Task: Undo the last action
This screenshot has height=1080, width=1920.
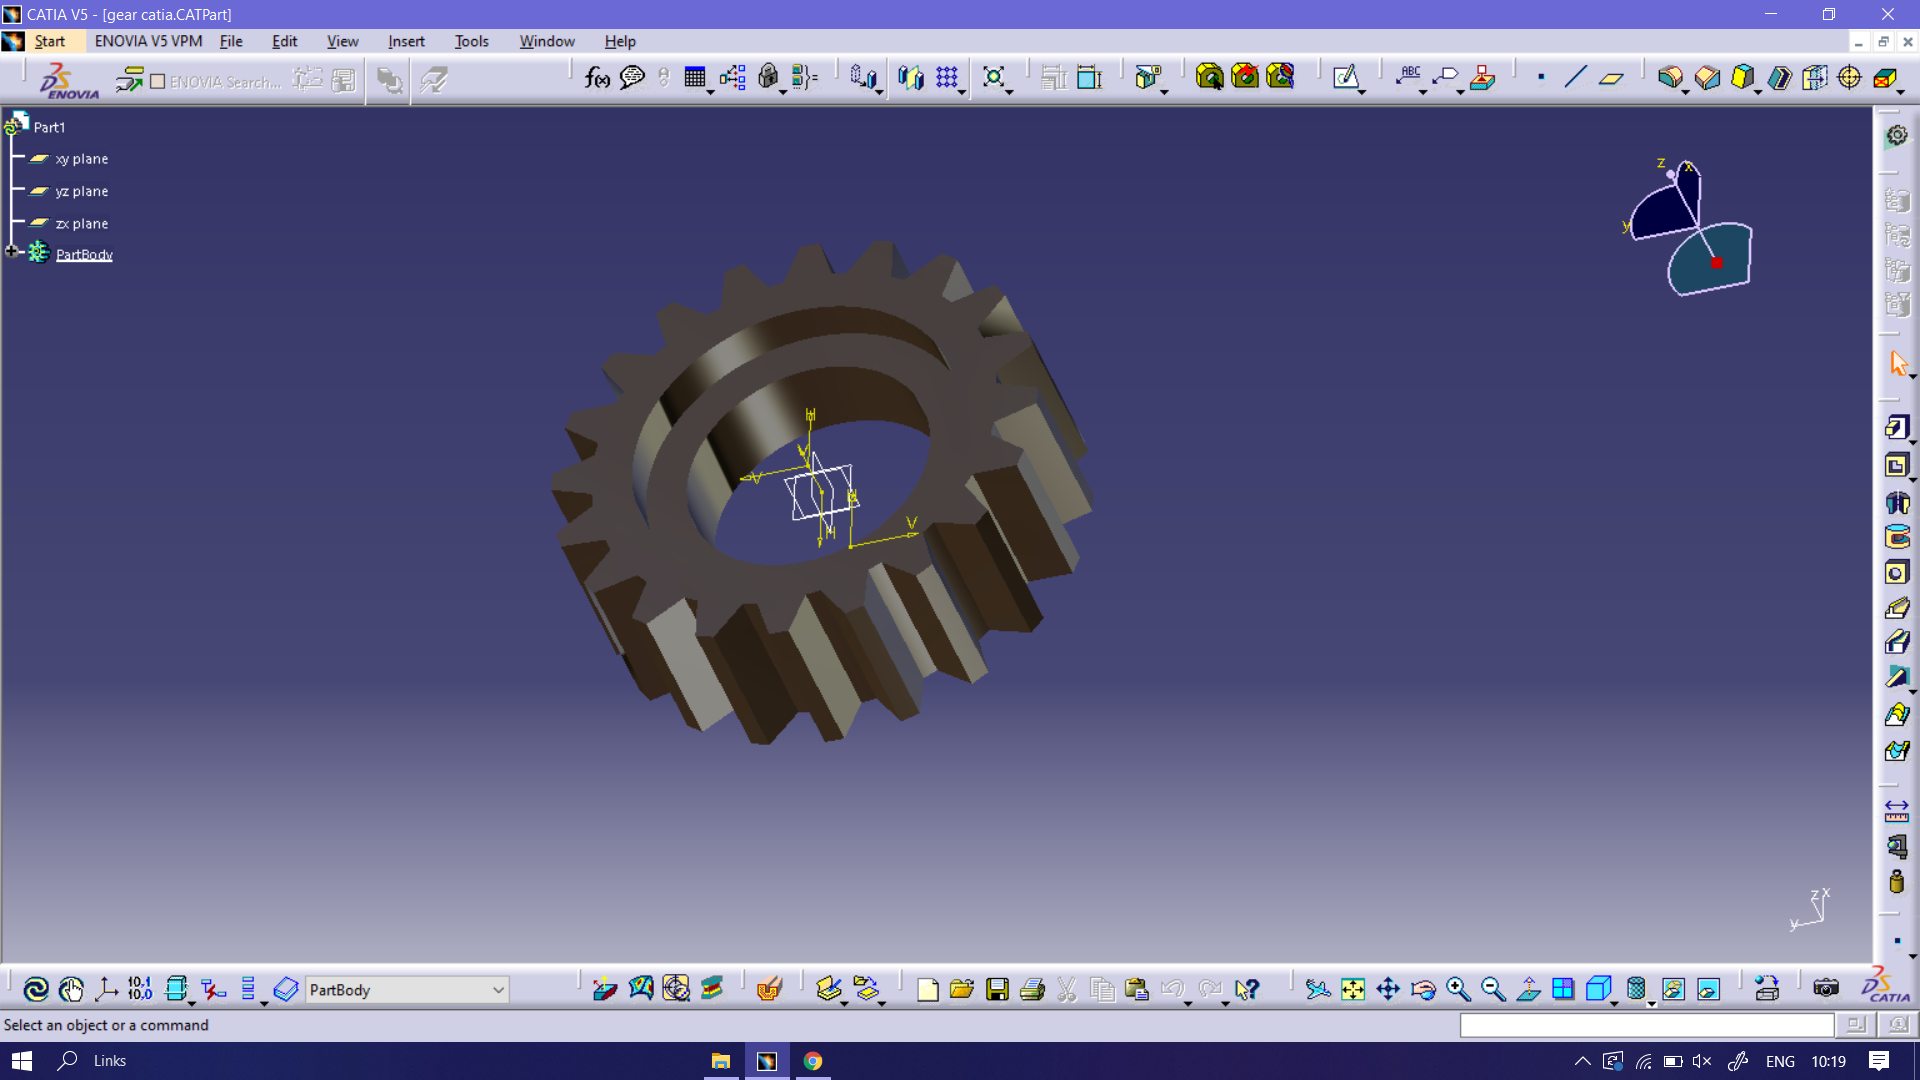Action: click(1174, 989)
